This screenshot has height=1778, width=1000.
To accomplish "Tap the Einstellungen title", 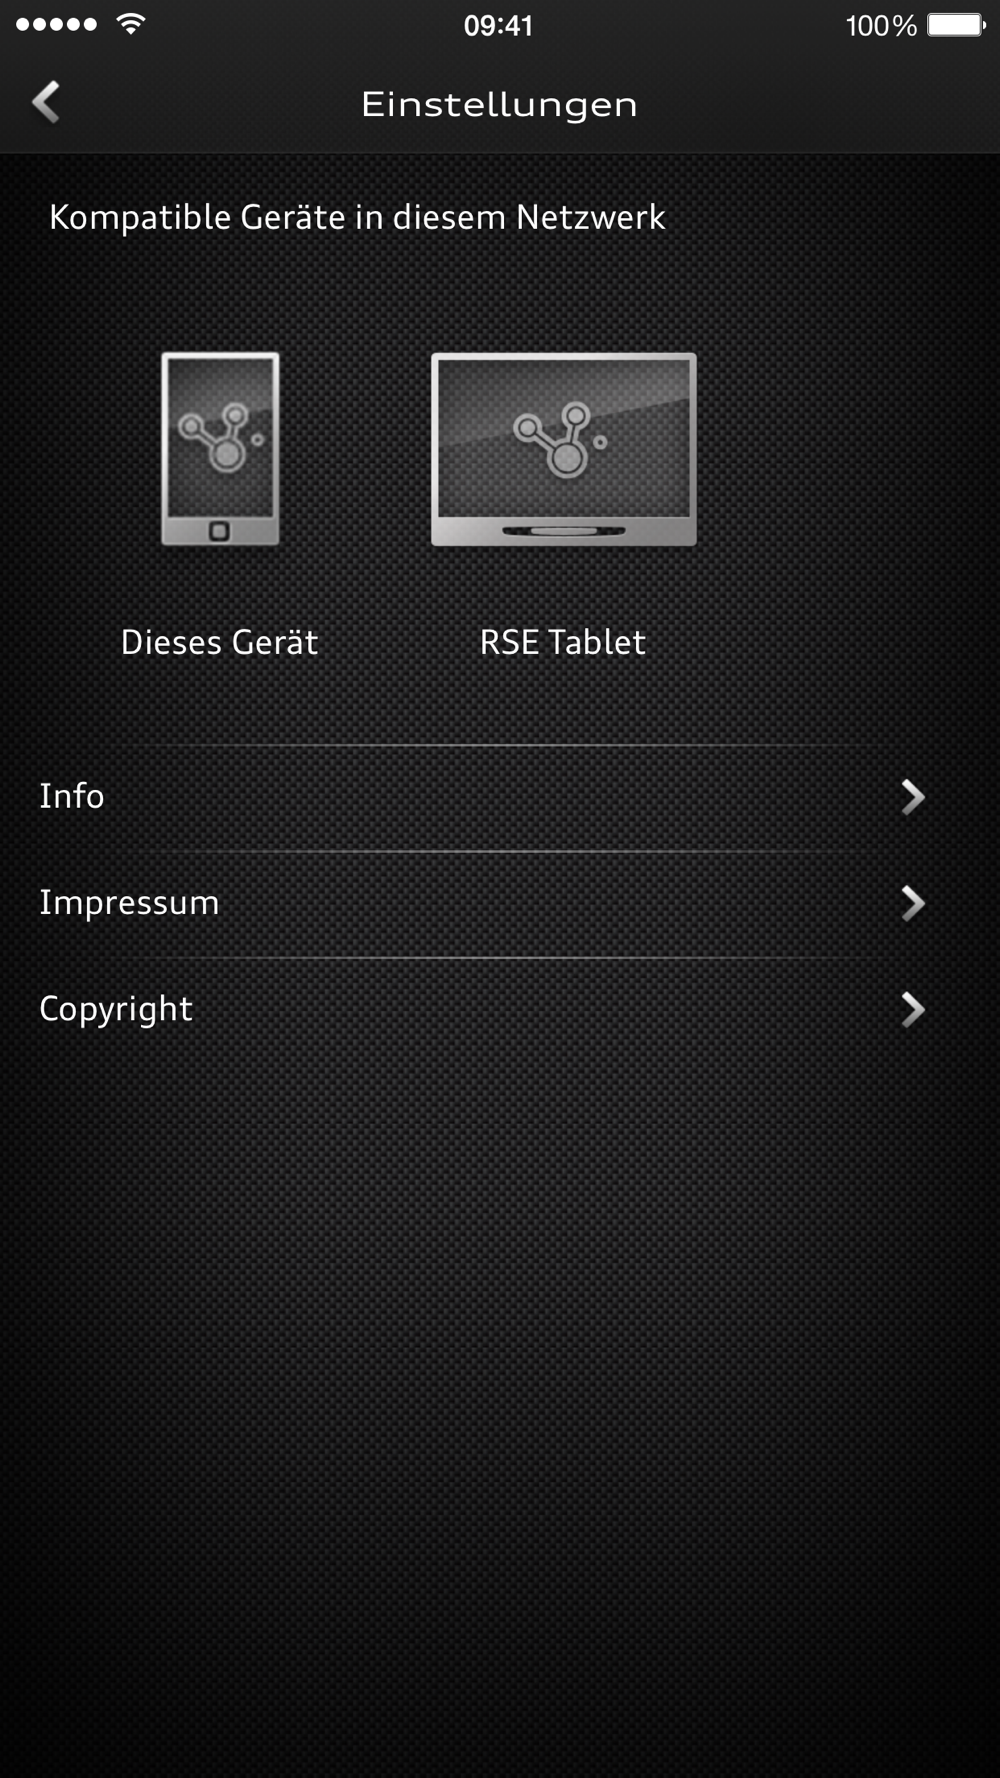I will click(499, 104).
